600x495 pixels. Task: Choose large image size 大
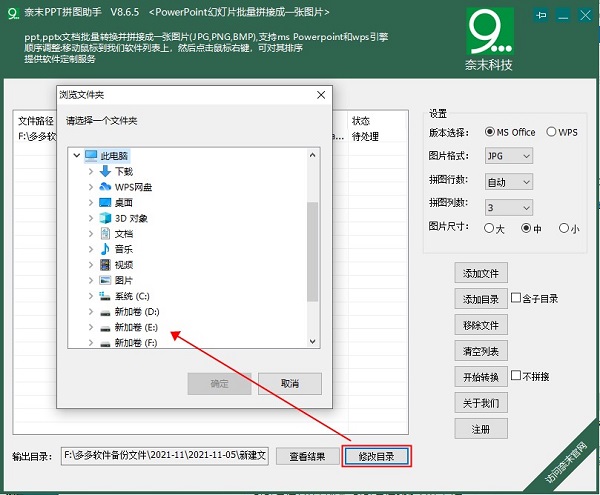coord(489,228)
